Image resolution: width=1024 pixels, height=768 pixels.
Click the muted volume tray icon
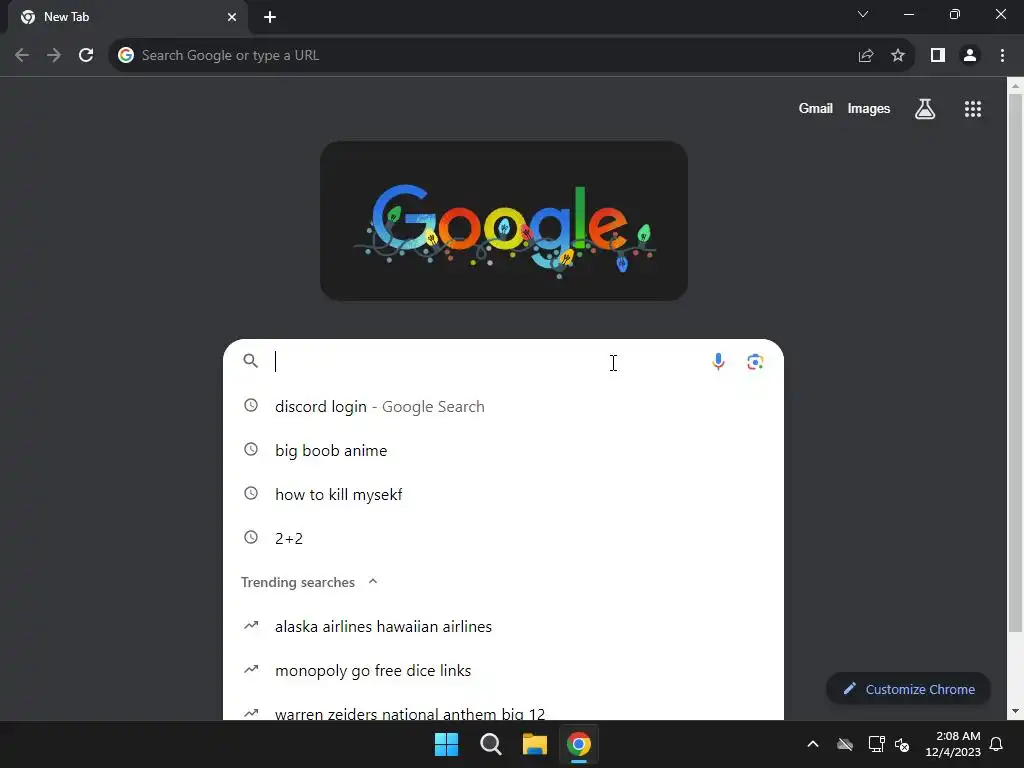(902, 744)
